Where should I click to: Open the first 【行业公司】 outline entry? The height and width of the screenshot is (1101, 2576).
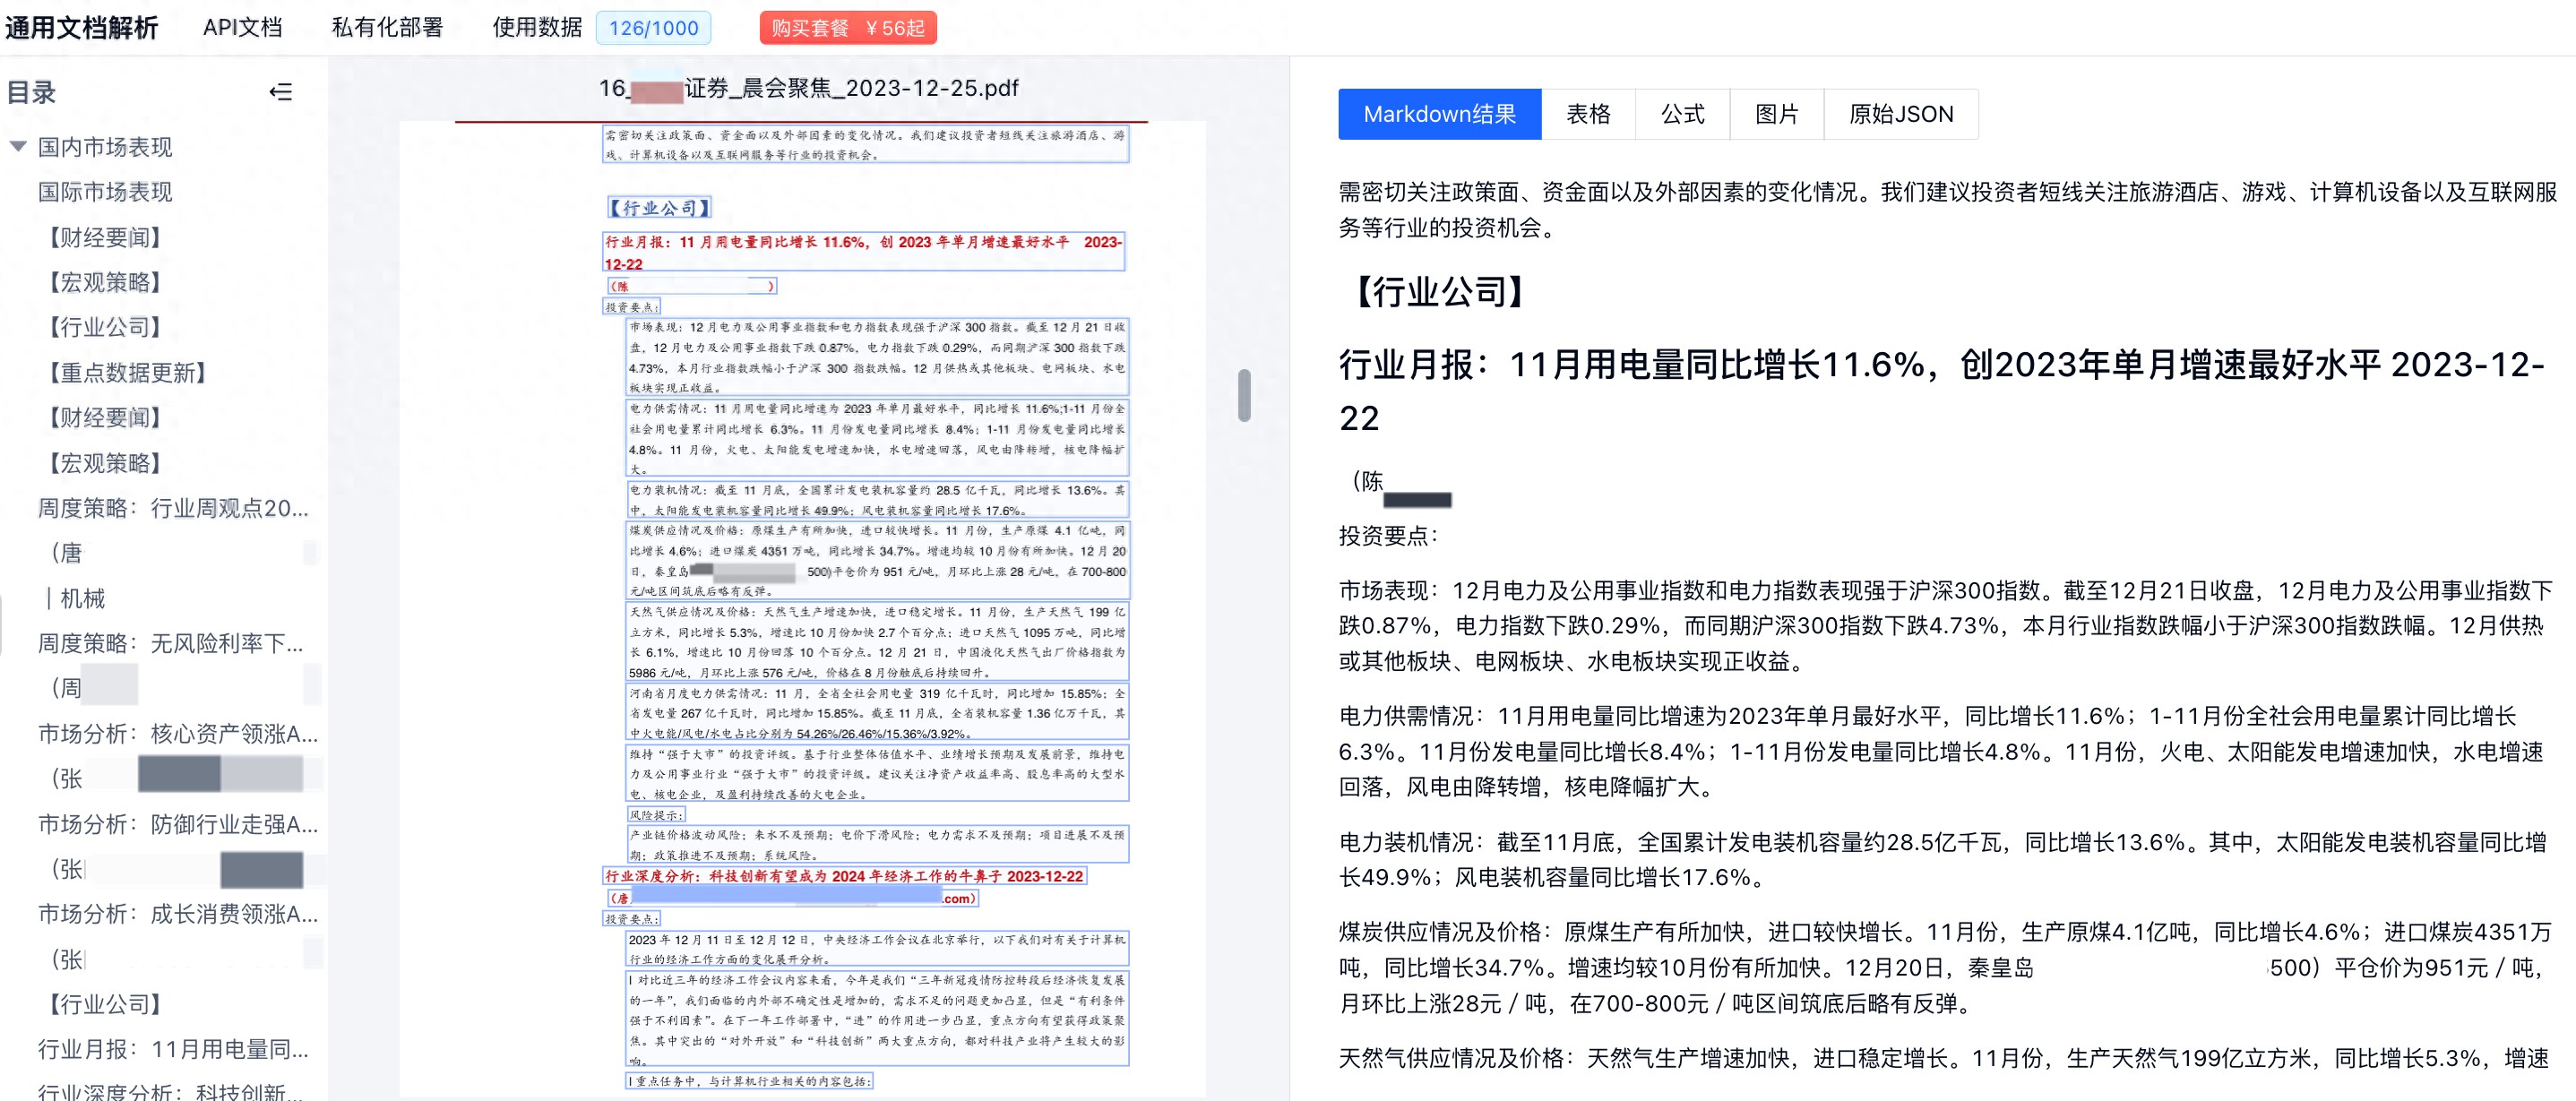pyautogui.click(x=105, y=327)
